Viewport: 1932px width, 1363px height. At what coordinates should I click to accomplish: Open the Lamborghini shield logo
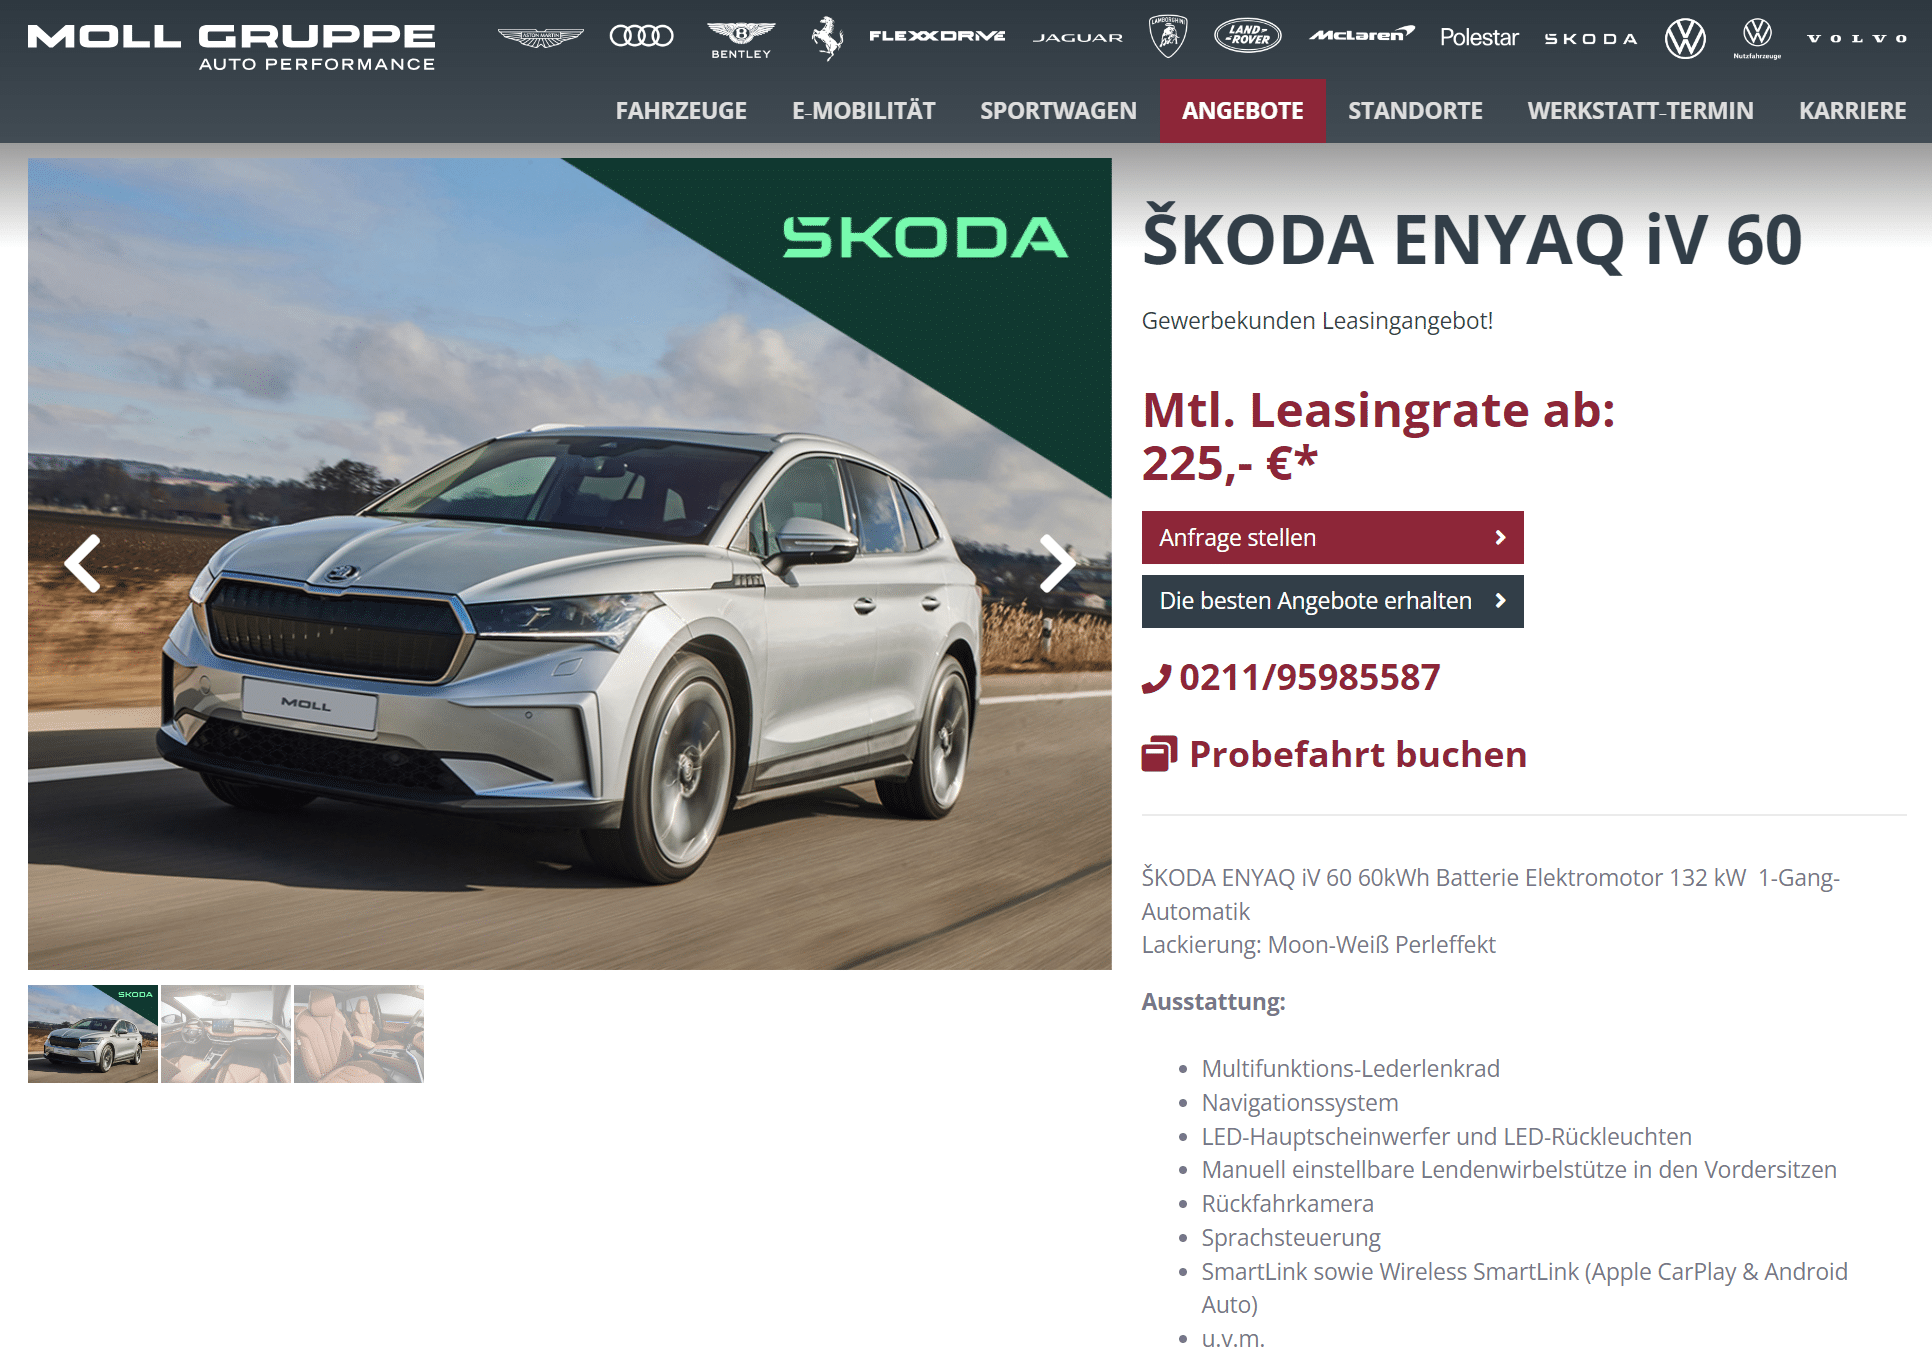[1167, 36]
